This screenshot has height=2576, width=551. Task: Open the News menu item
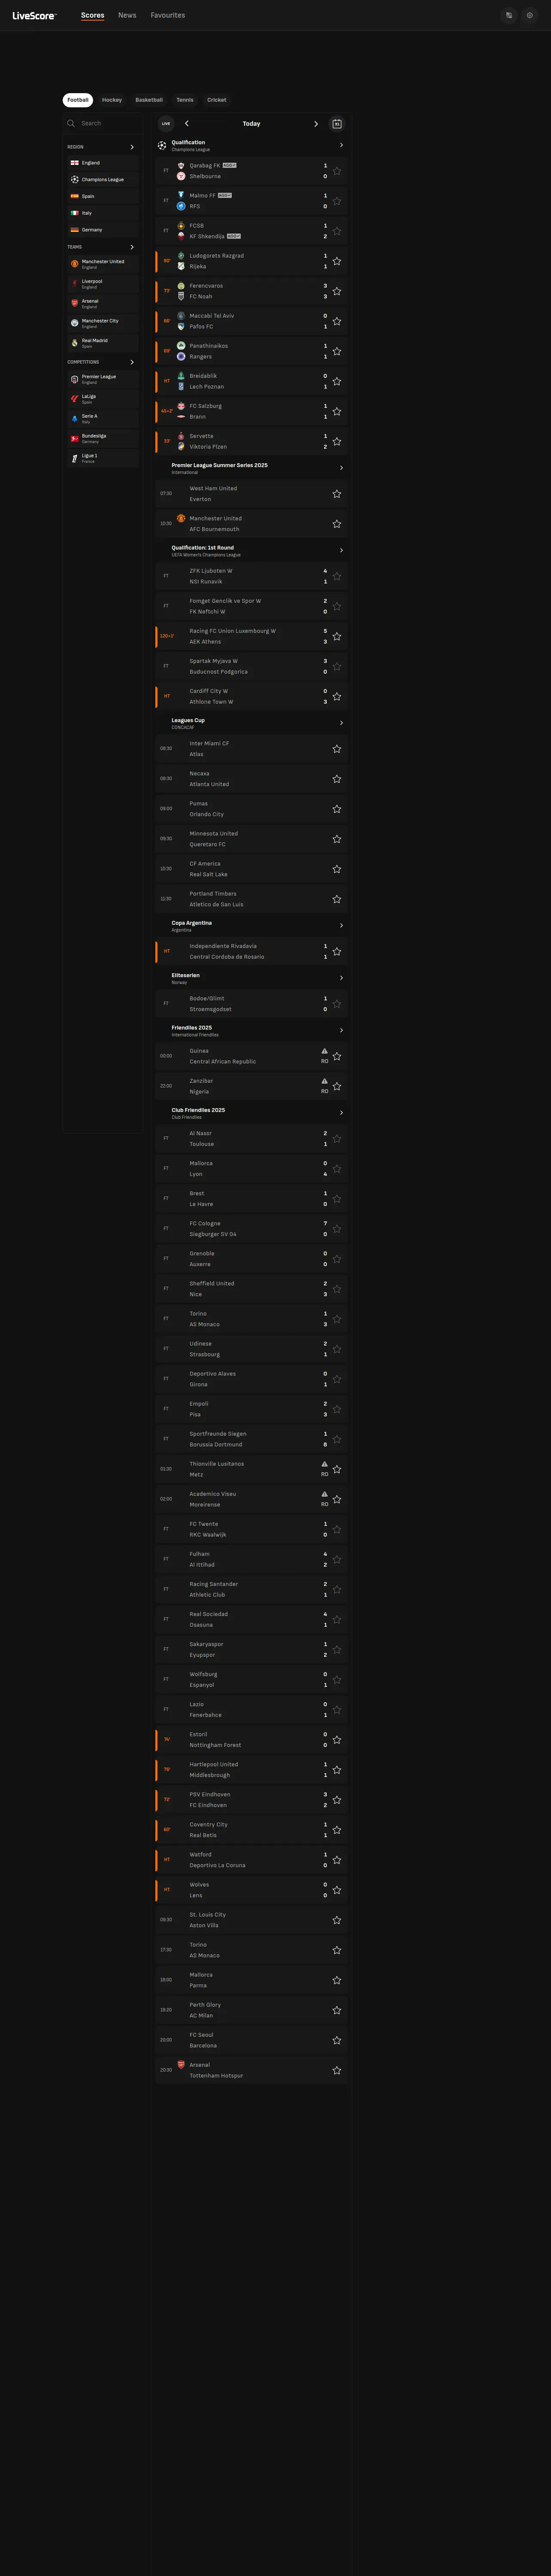127,16
